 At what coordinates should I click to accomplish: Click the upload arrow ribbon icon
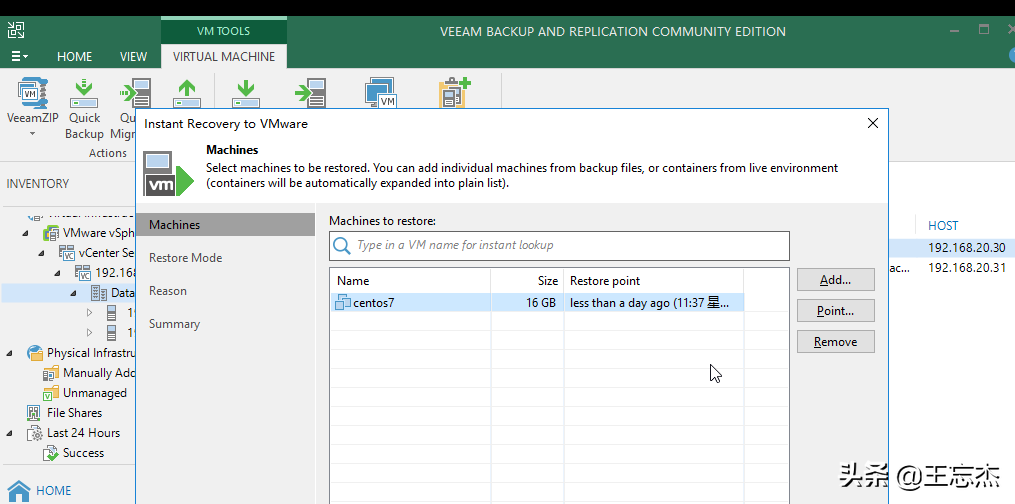point(186,93)
